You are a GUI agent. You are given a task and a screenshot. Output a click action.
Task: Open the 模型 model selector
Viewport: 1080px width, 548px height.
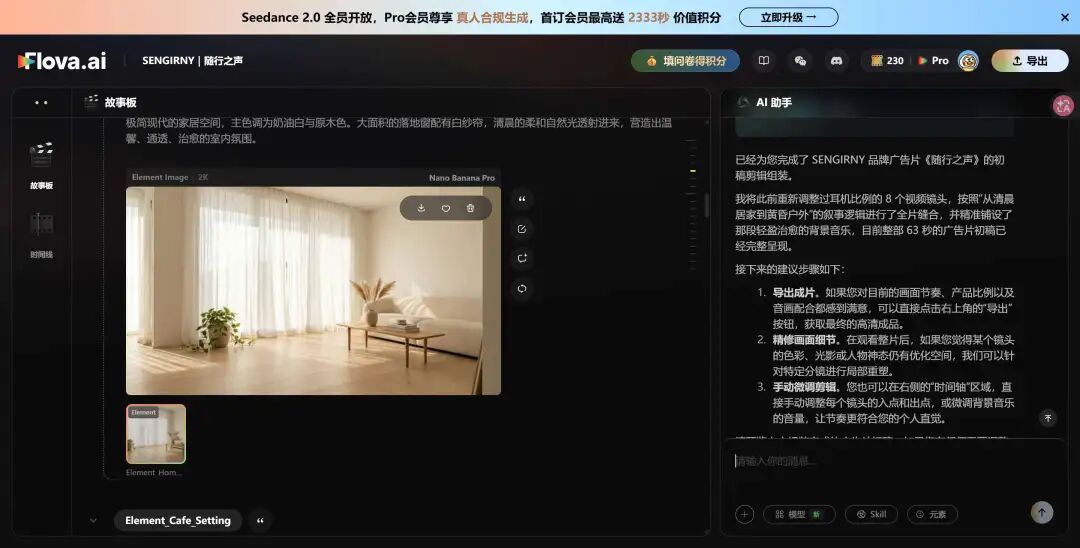pyautogui.click(x=799, y=514)
